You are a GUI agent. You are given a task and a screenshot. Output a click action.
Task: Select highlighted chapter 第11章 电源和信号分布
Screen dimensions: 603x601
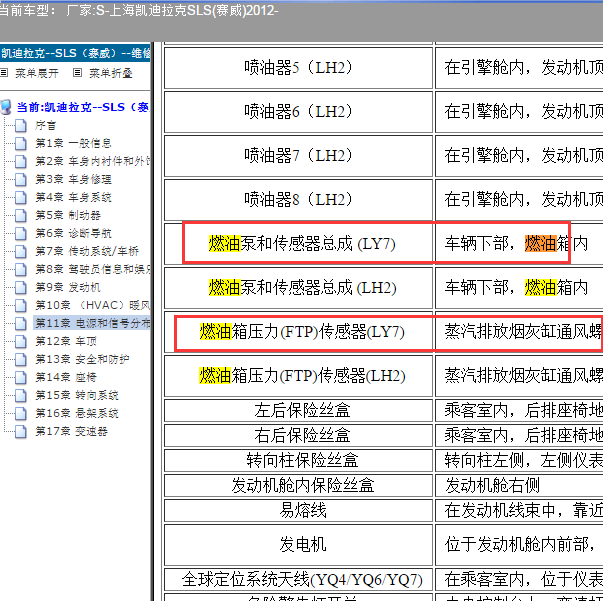[92, 323]
